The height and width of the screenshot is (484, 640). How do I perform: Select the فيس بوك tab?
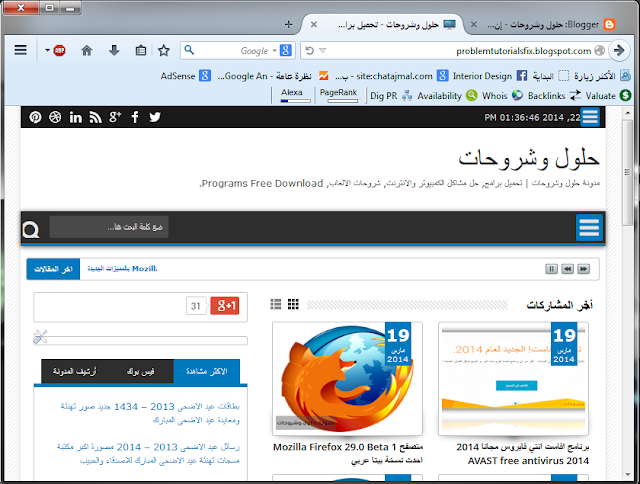coord(140,371)
